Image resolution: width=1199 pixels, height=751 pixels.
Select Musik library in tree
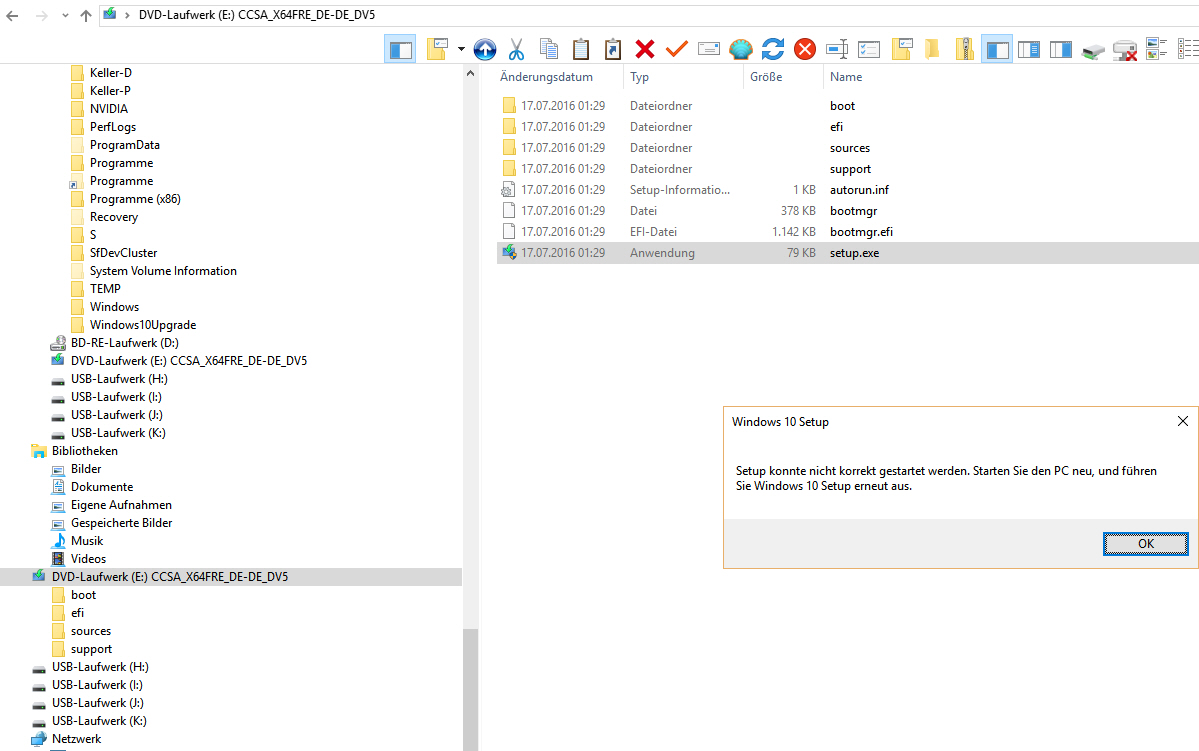(x=86, y=541)
